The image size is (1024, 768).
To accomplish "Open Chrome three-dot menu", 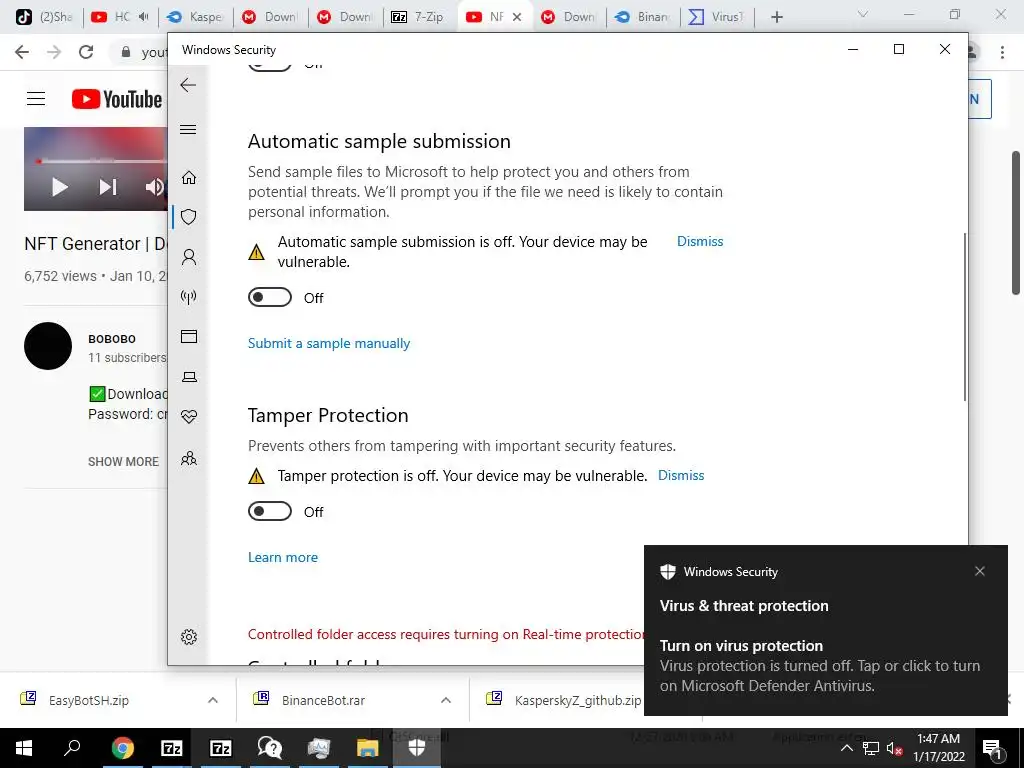I will tap(1002, 52).
